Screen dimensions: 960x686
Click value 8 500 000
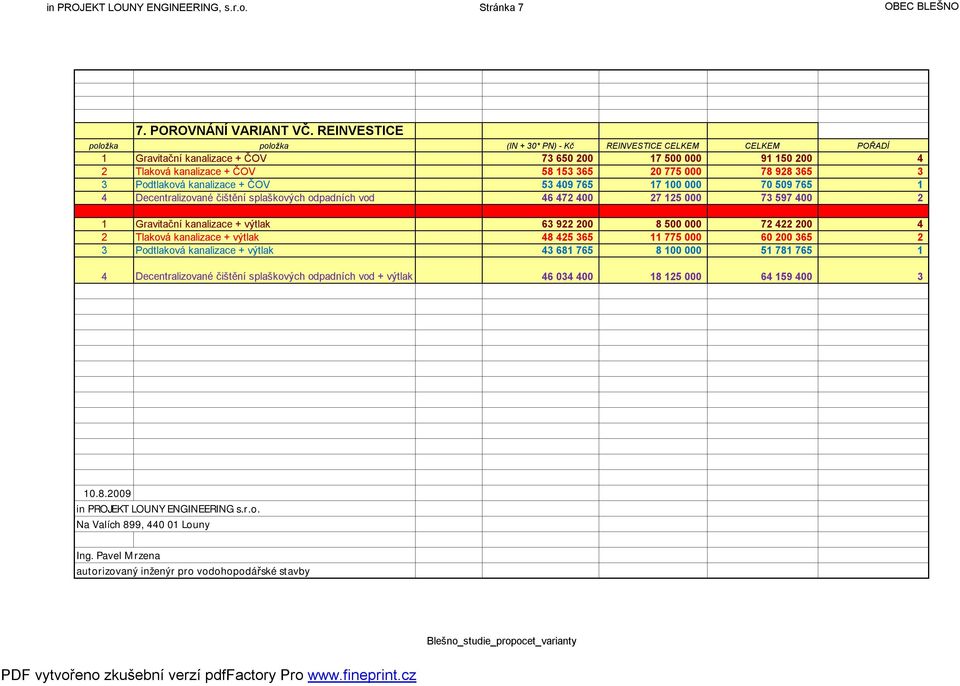678,224
